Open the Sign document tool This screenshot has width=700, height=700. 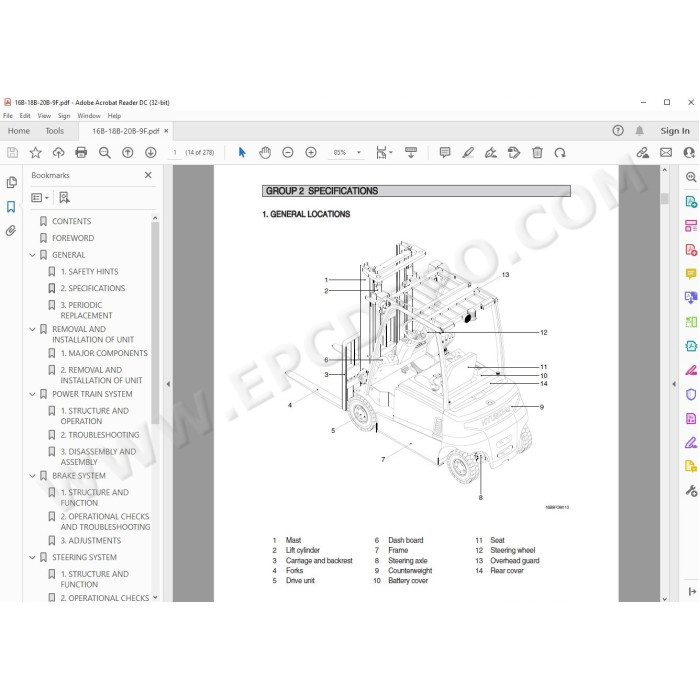tap(491, 153)
